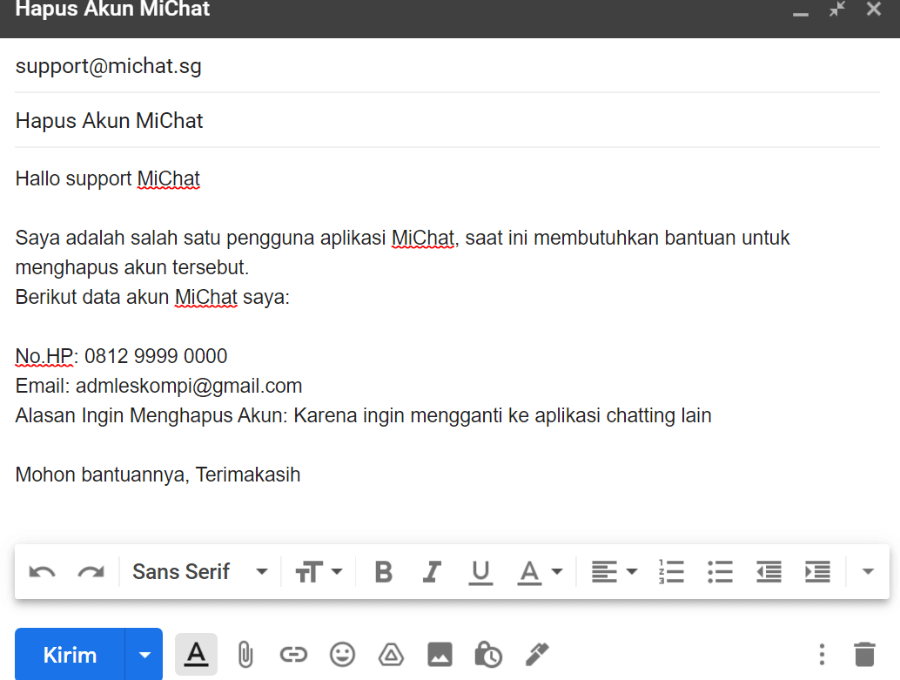The image size is (900, 680).
Task: Discard the draft with the trash icon
Action: point(864,655)
